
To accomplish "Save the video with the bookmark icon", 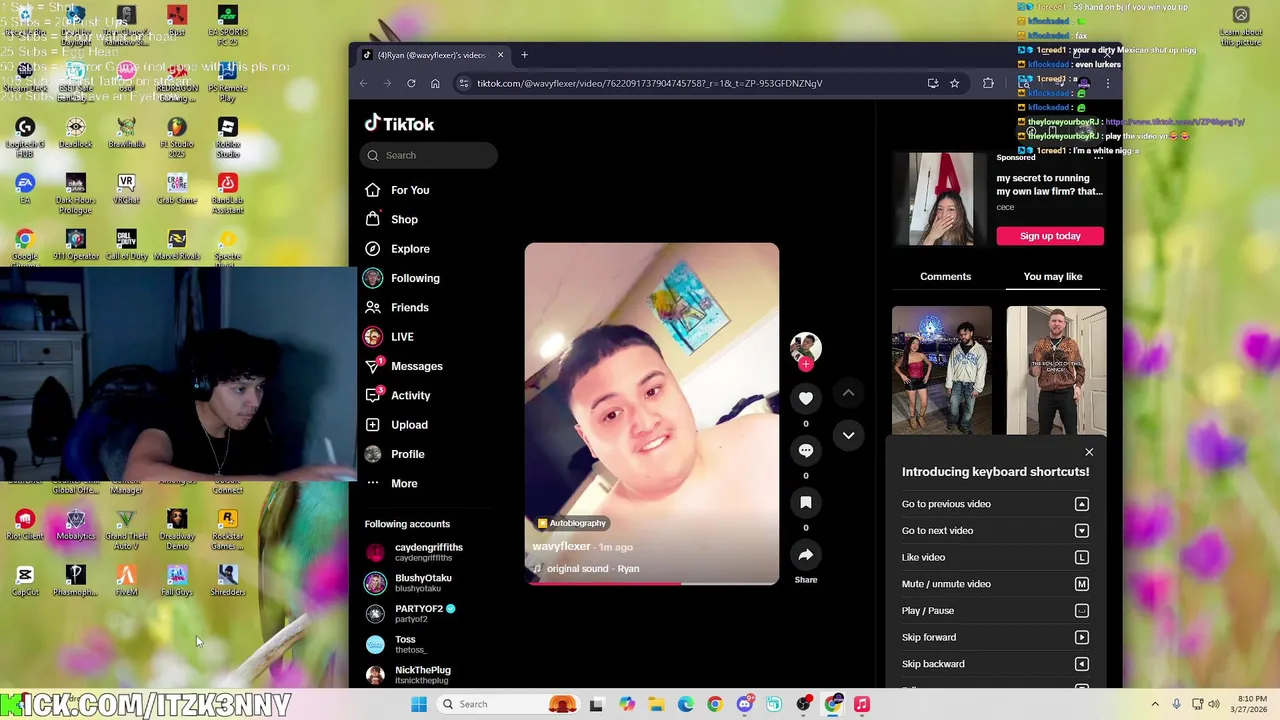I will click(806, 503).
